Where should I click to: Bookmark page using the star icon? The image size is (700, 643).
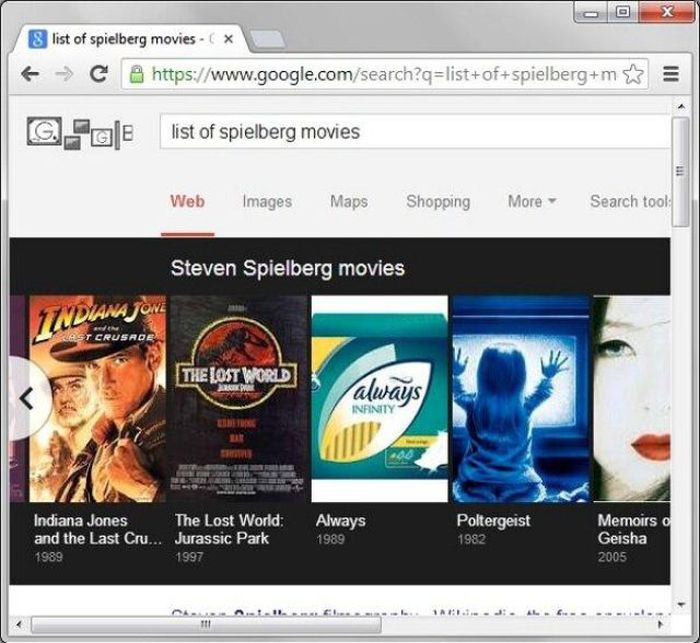click(632, 74)
